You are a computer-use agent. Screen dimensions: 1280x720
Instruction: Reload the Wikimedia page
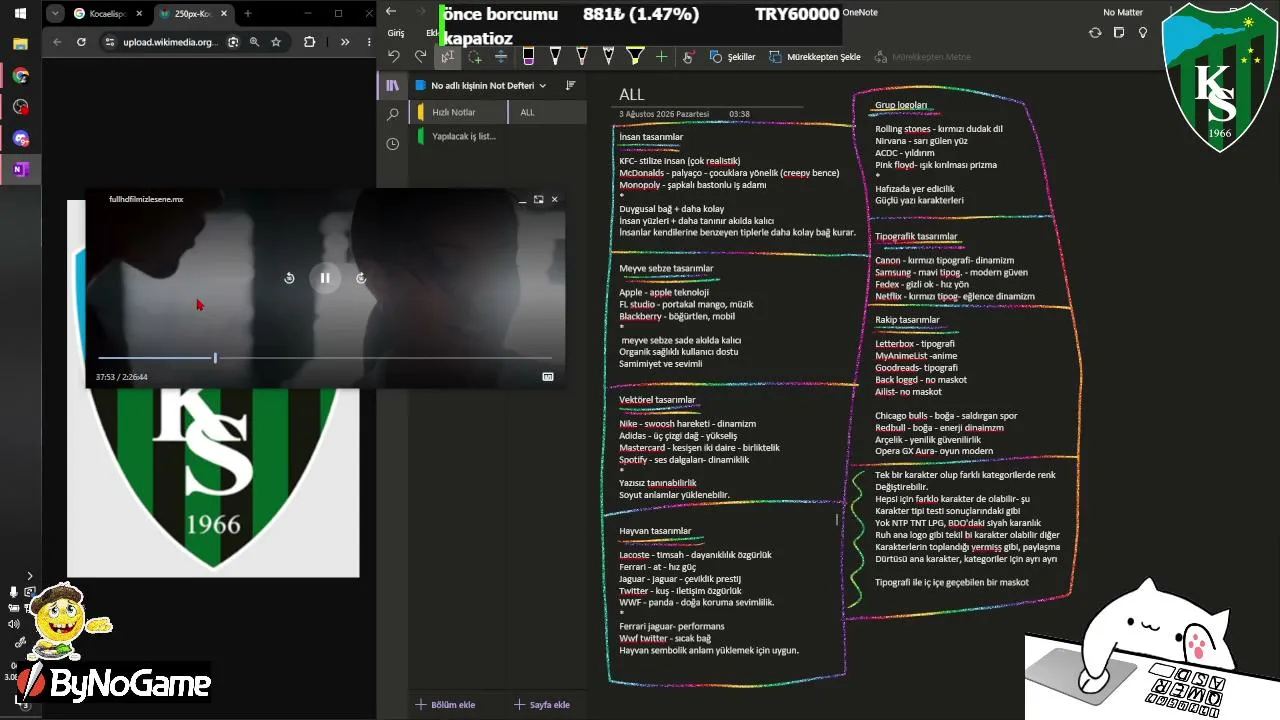click(81, 42)
